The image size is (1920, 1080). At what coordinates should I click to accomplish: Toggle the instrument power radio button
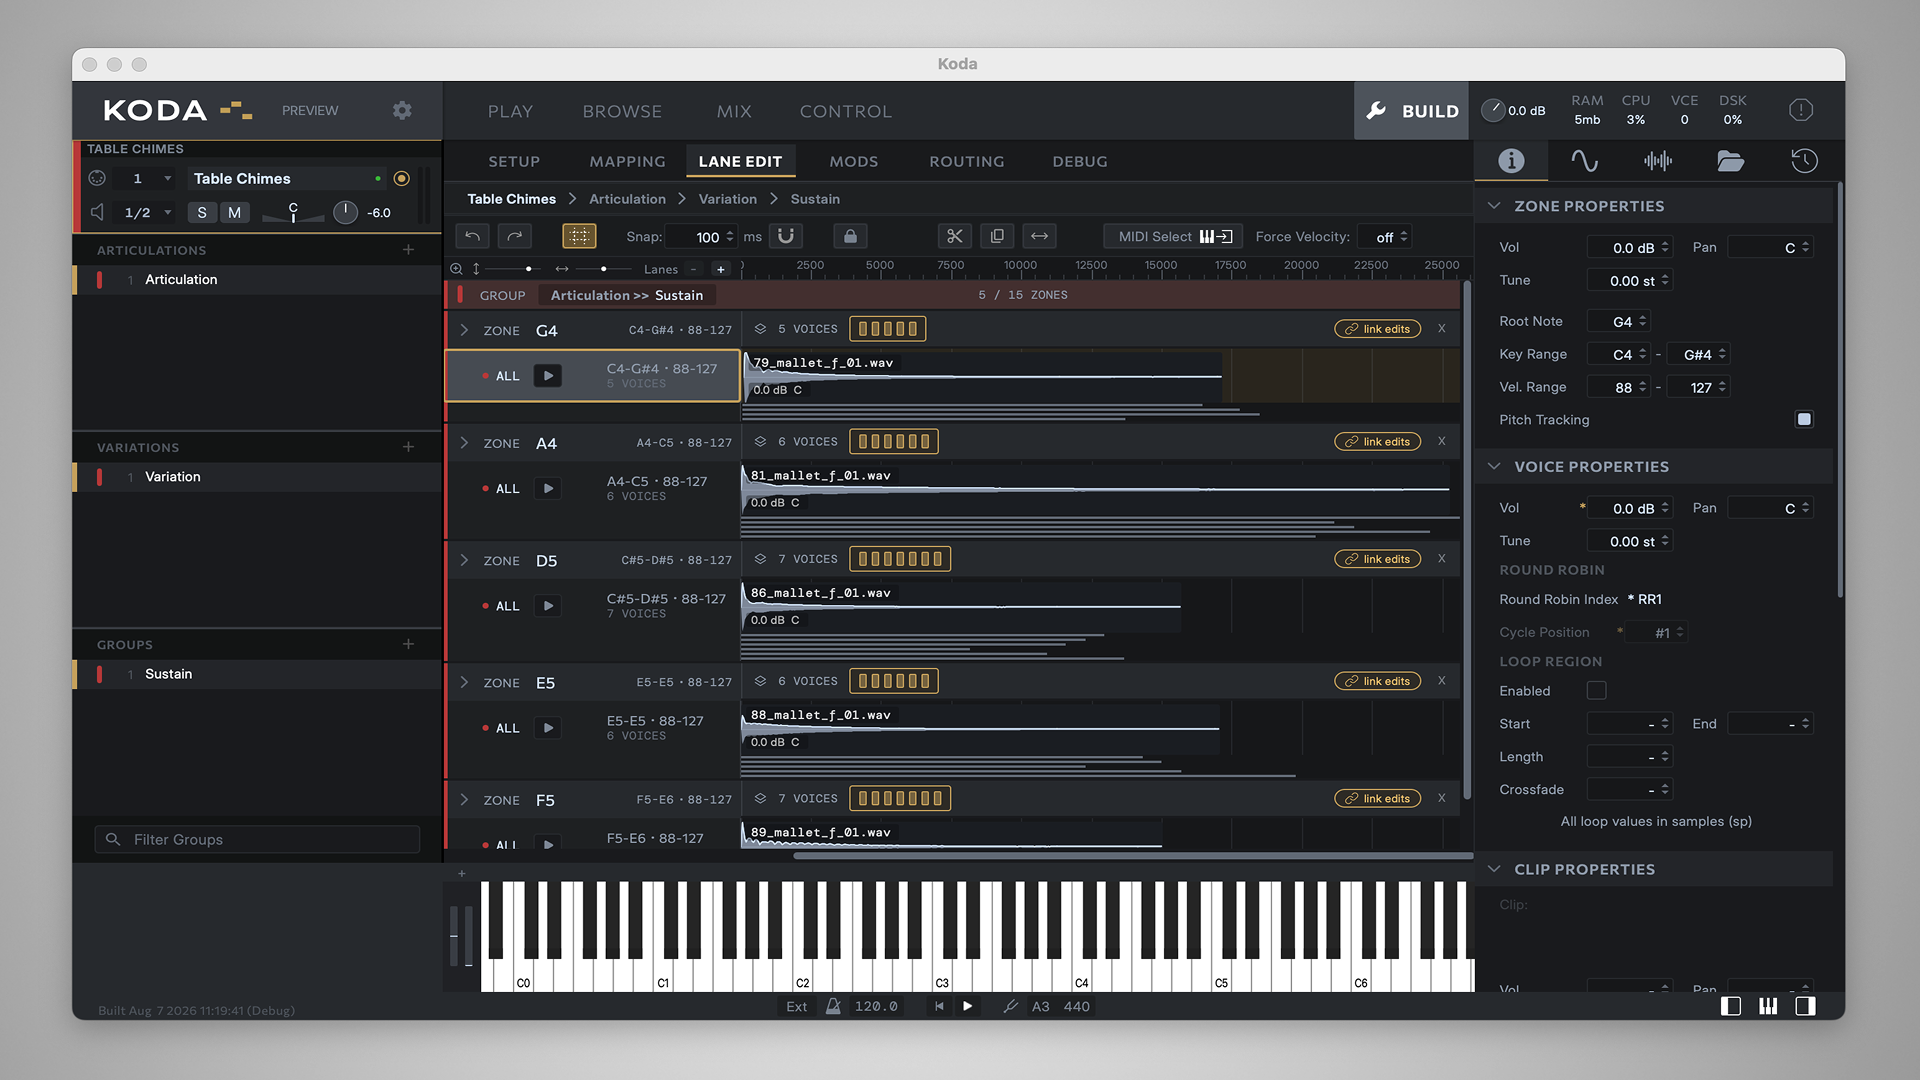click(402, 178)
